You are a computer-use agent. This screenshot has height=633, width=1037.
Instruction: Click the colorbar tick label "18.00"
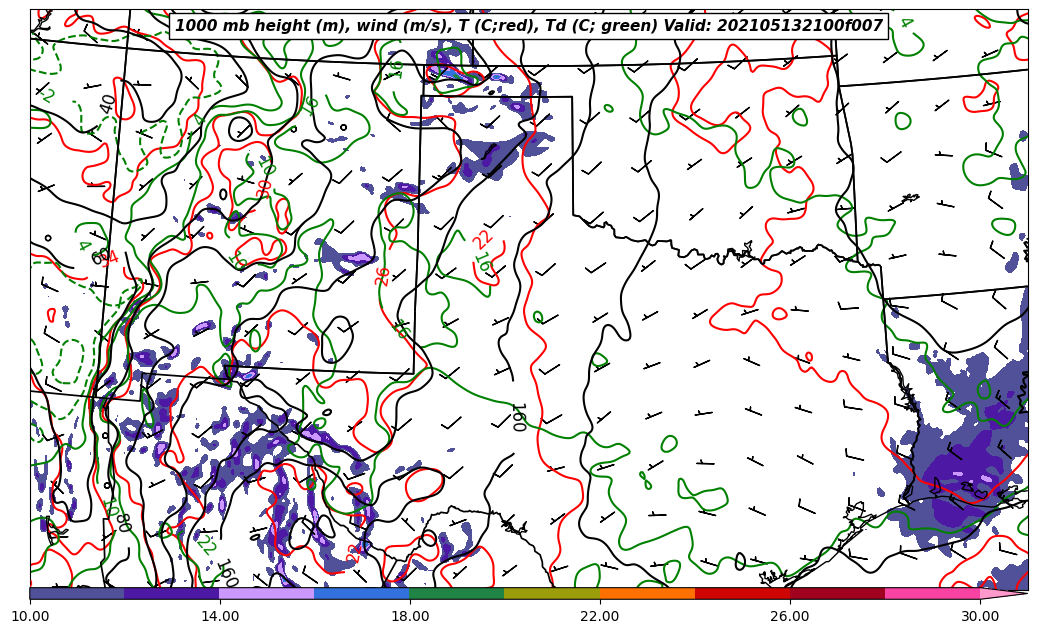coord(410,616)
